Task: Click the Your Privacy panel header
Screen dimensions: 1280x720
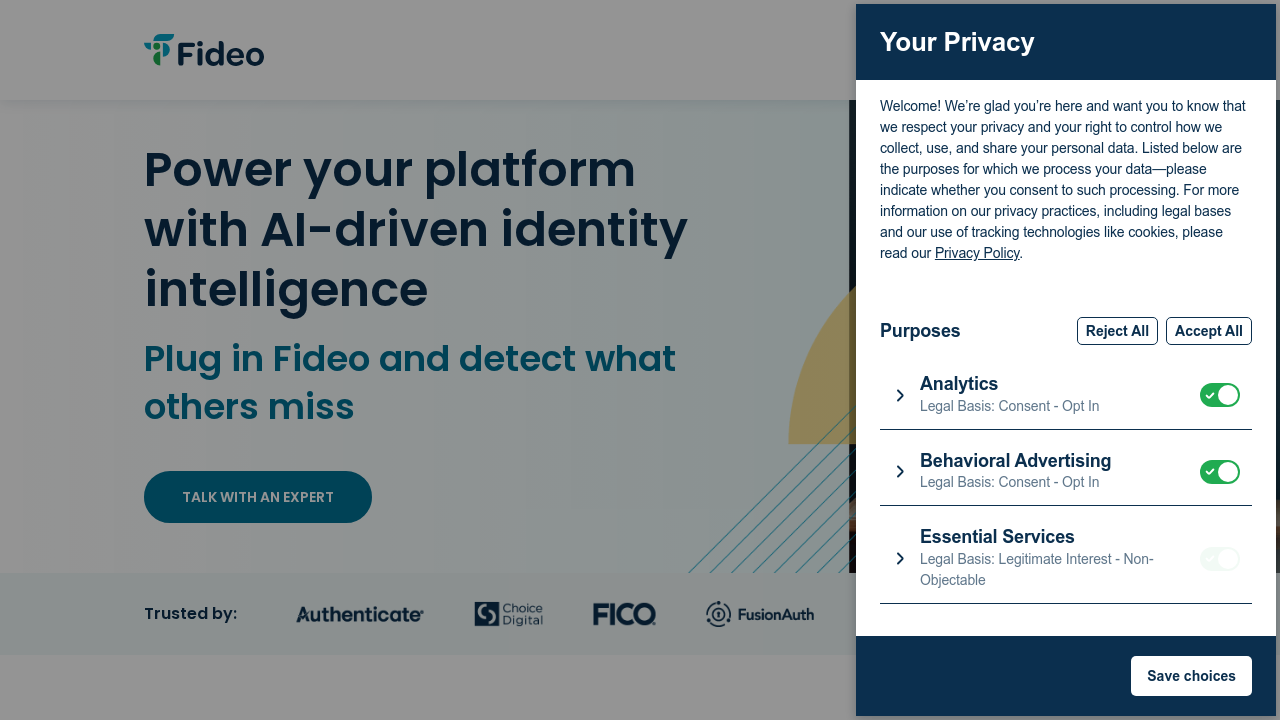Action: tap(957, 42)
